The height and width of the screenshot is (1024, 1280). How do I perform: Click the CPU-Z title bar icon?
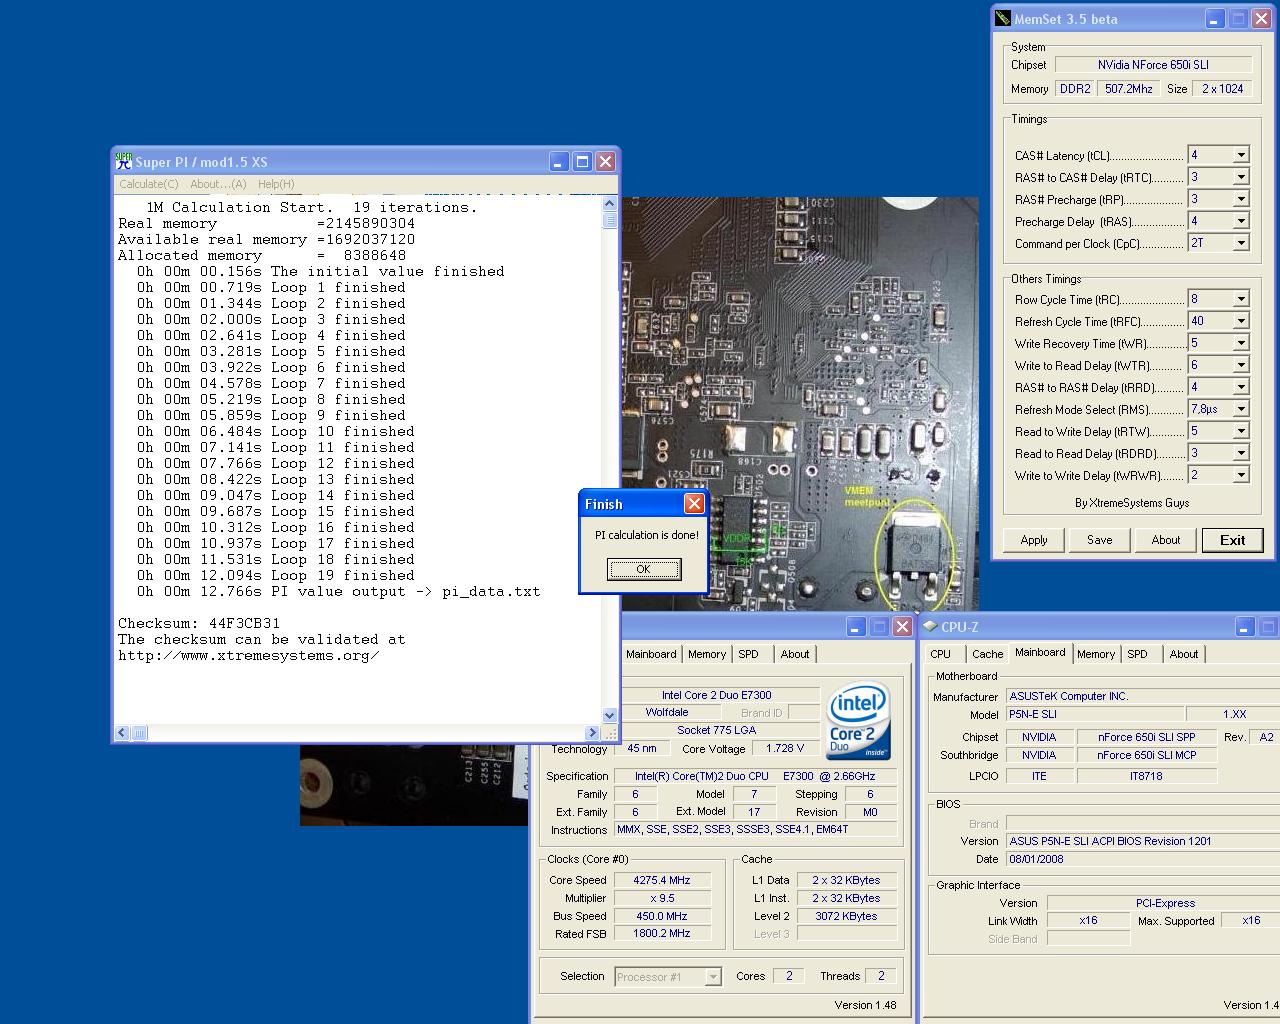(930, 626)
